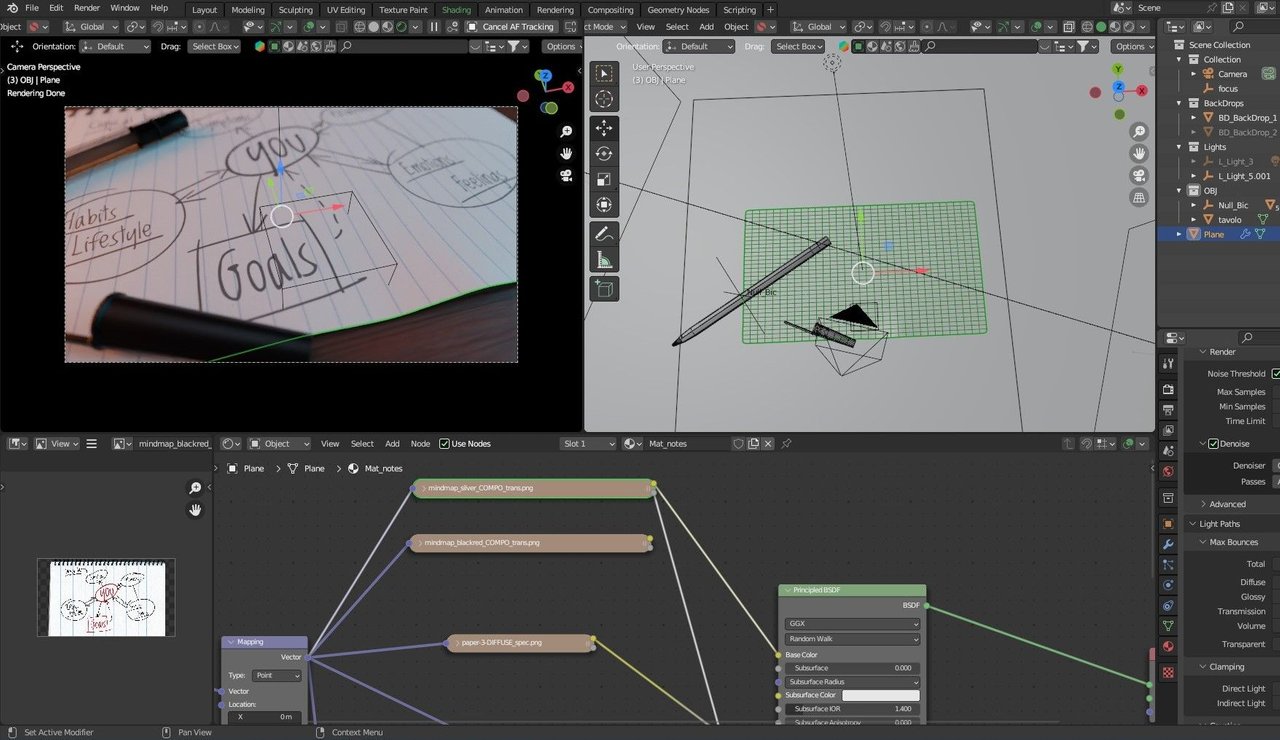1280x740 pixels.
Task: Select the Annotate tool
Action: [604, 234]
